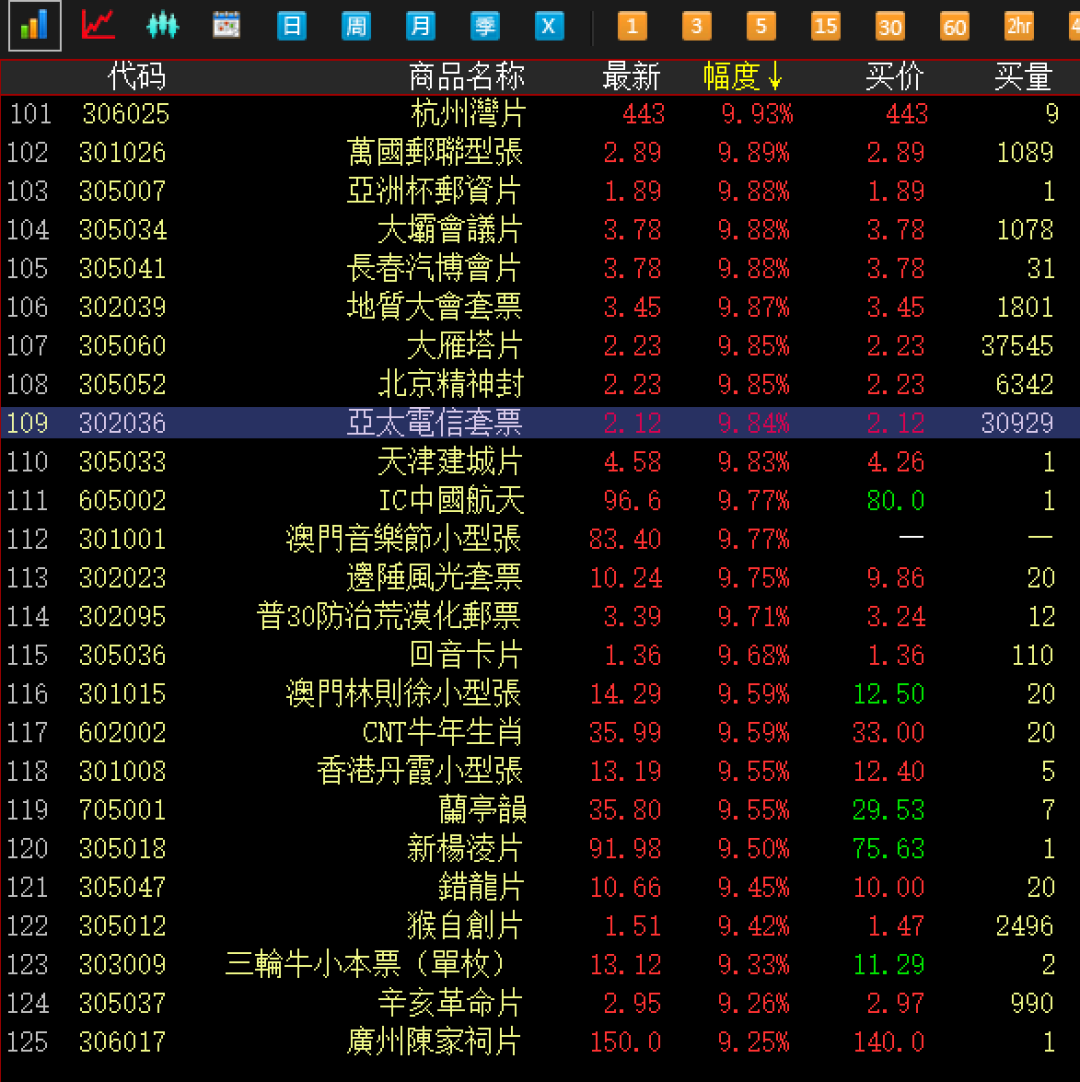Image resolution: width=1080 pixels, height=1082 pixels.
Task: Click latest price 150.0 cell
Action: pyautogui.click(x=625, y=1041)
